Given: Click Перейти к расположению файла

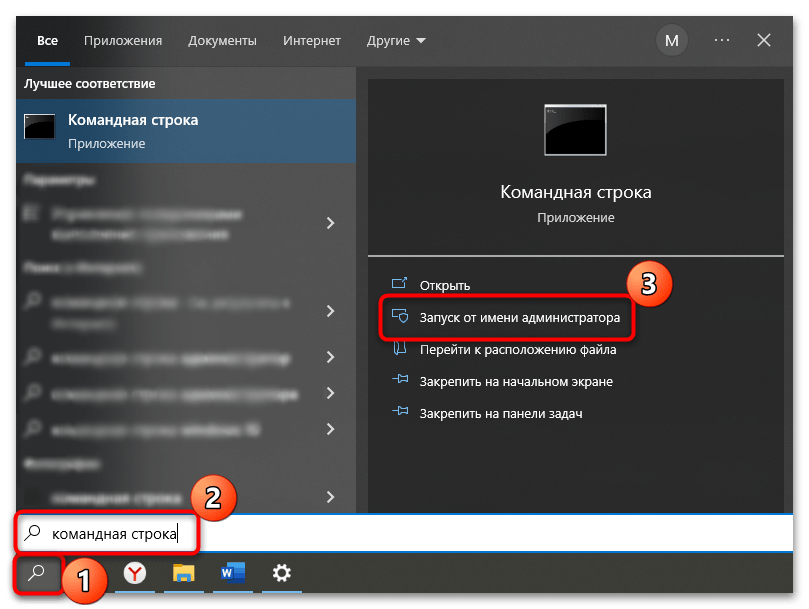Looking at the screenshot, I should [517, 350].
